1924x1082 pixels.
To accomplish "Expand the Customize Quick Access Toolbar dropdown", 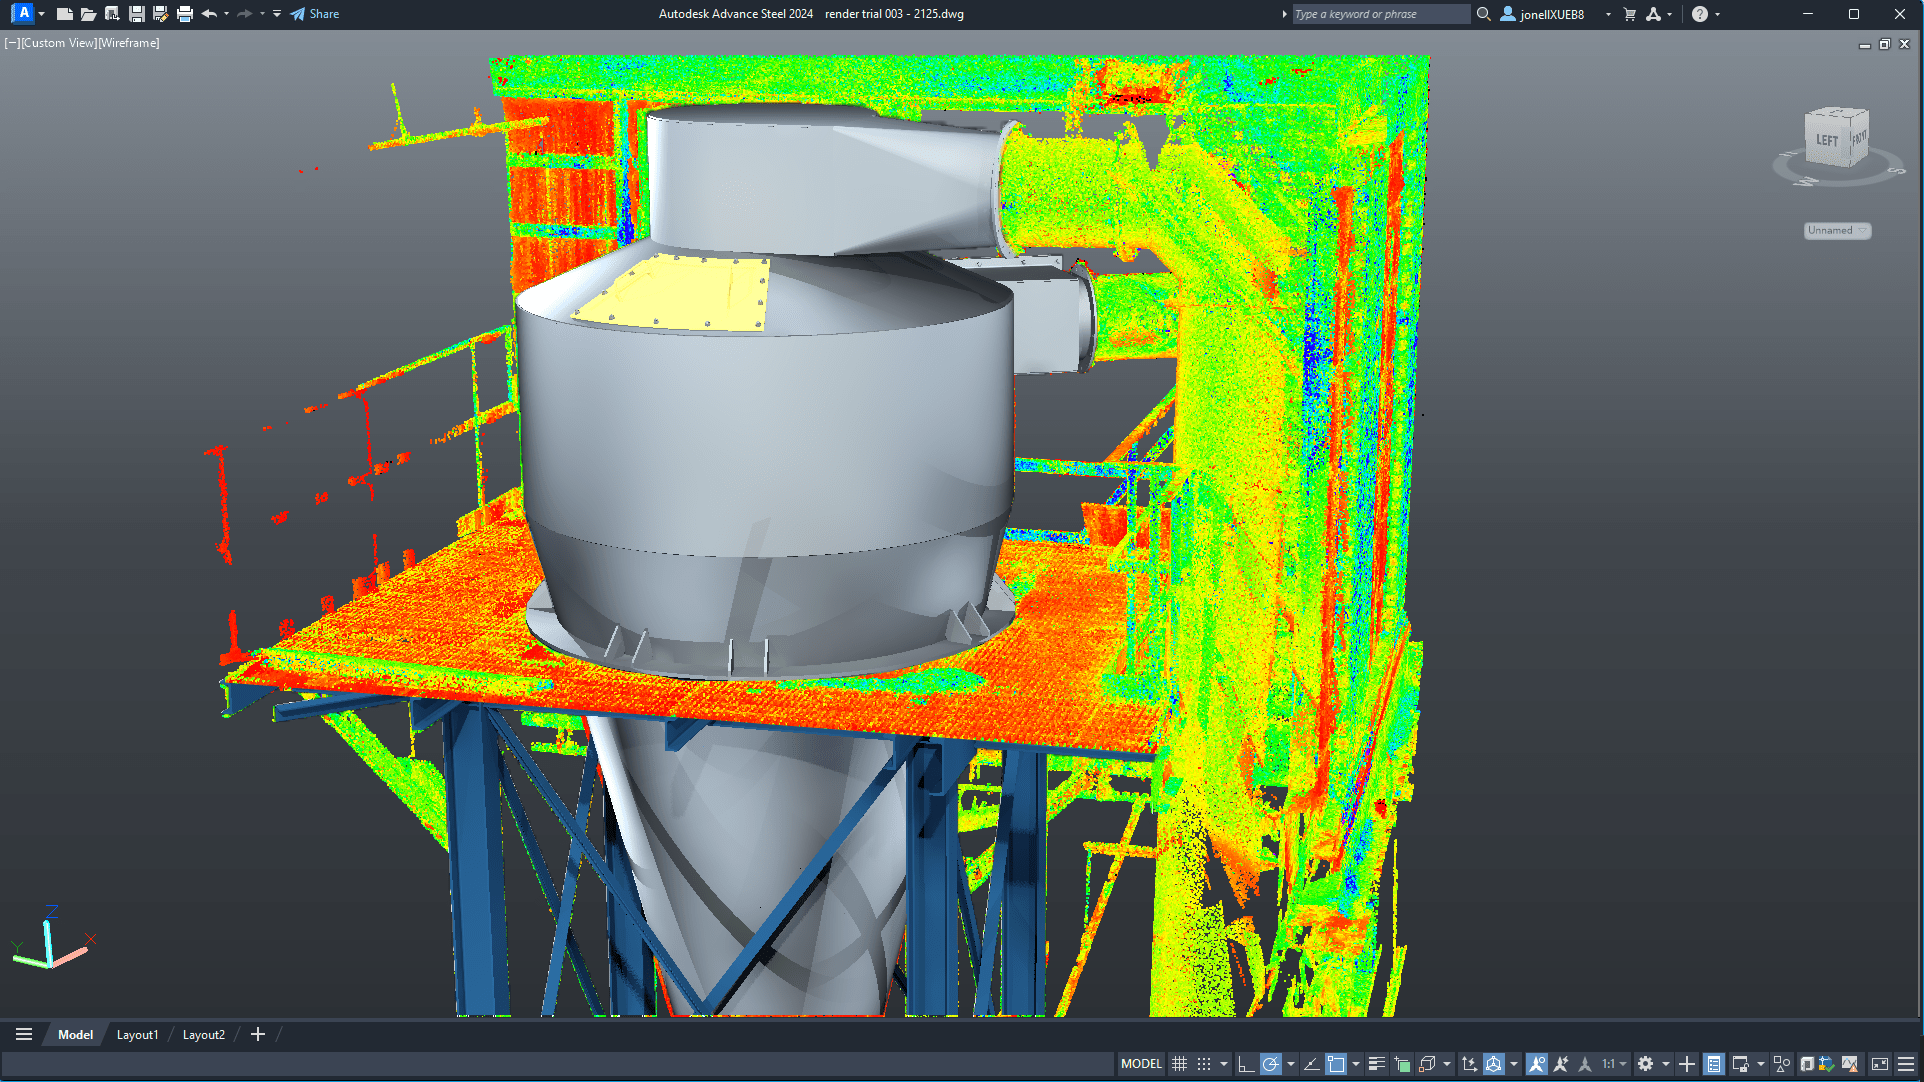I will (277, 14).
